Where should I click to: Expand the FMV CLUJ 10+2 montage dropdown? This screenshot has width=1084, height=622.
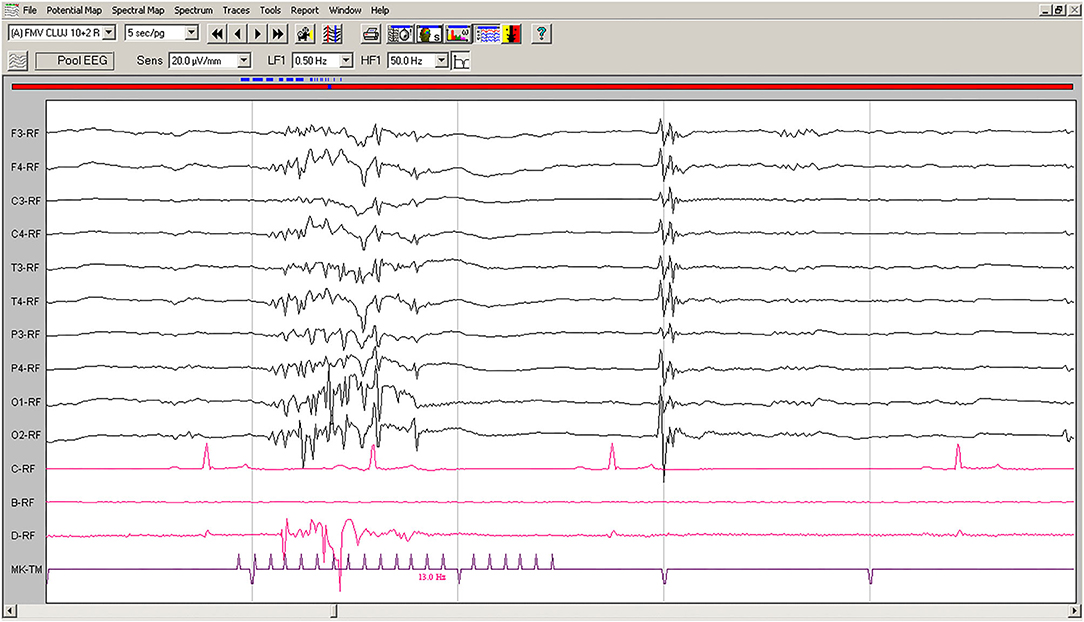[x=109, y=33]
